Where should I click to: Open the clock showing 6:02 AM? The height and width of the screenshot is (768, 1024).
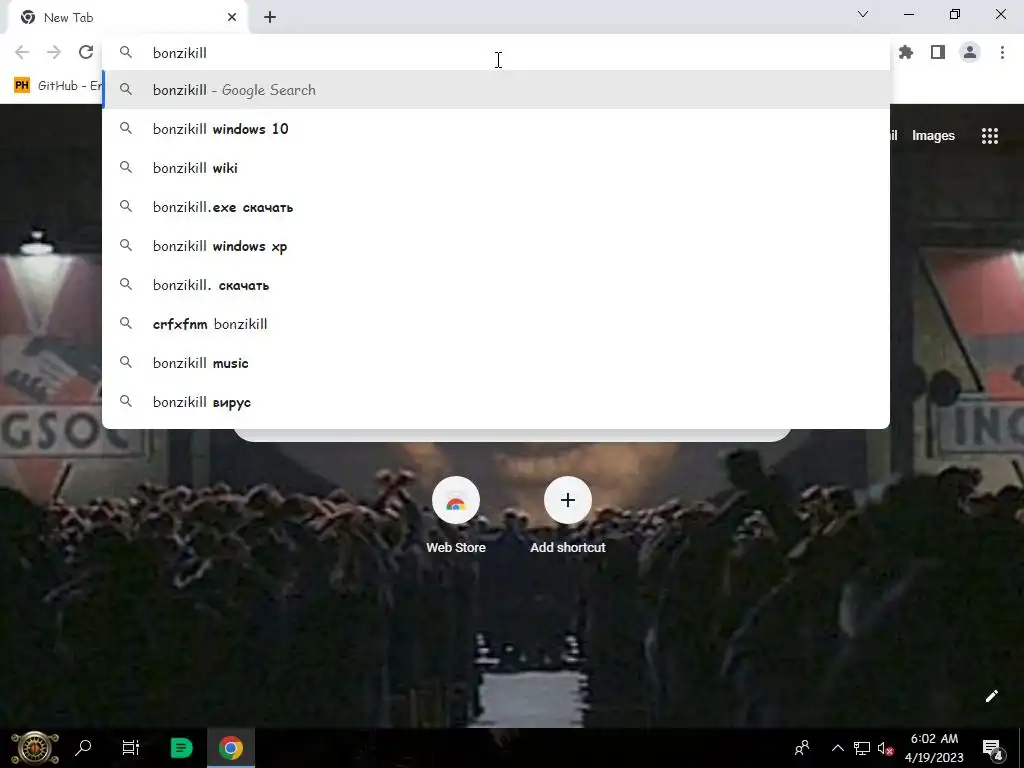pos(934,748)
